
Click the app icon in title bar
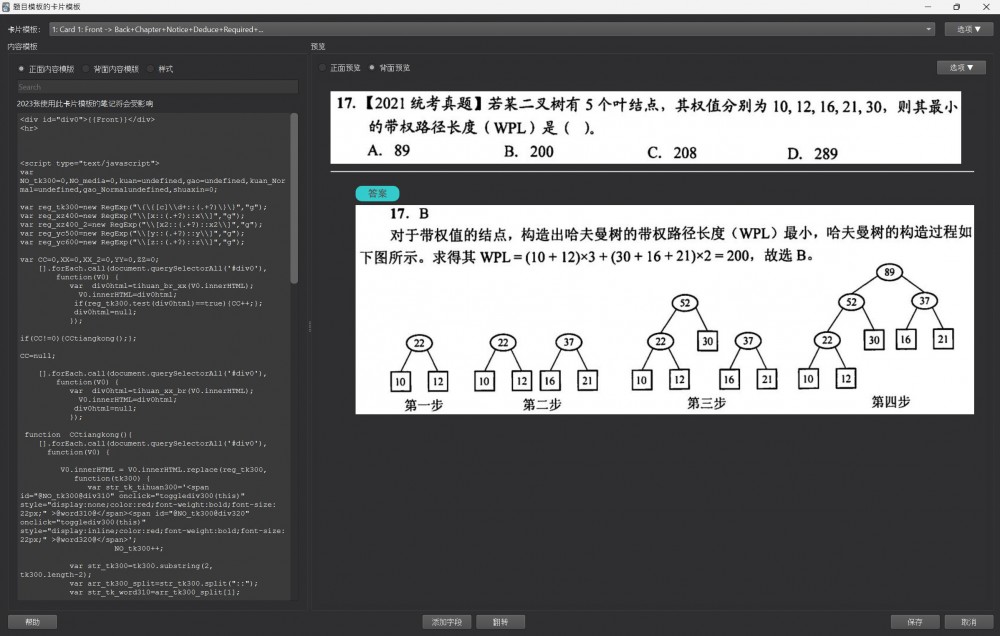tap(6, 6)
